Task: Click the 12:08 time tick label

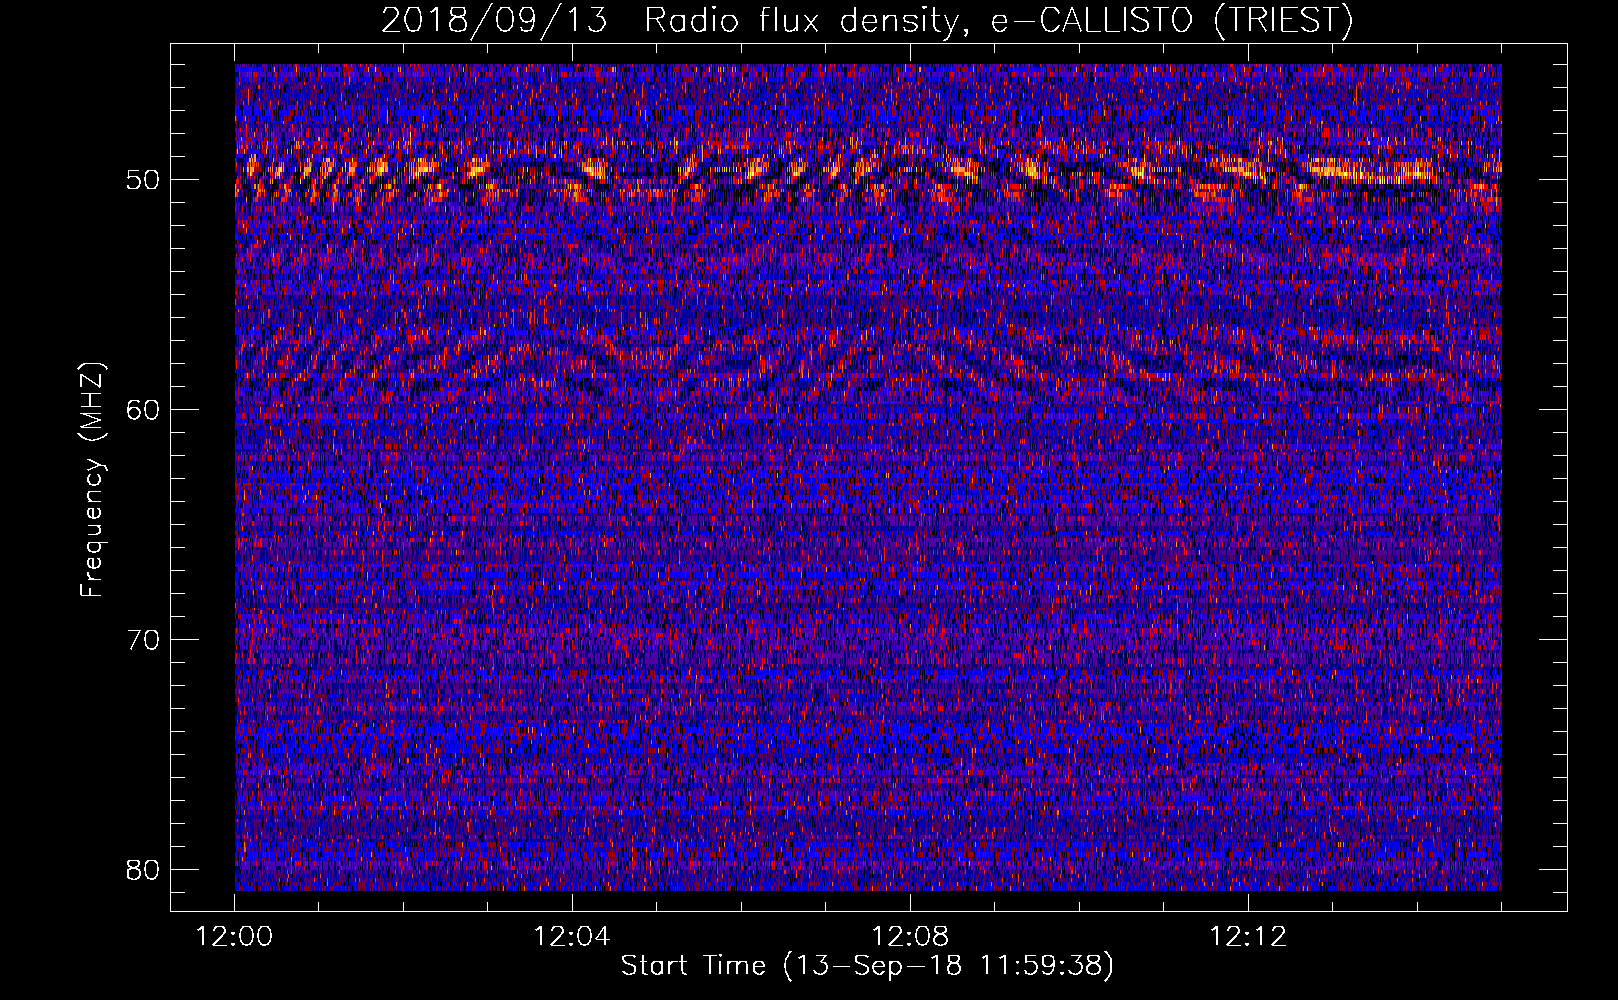Action: coord(910,937)
